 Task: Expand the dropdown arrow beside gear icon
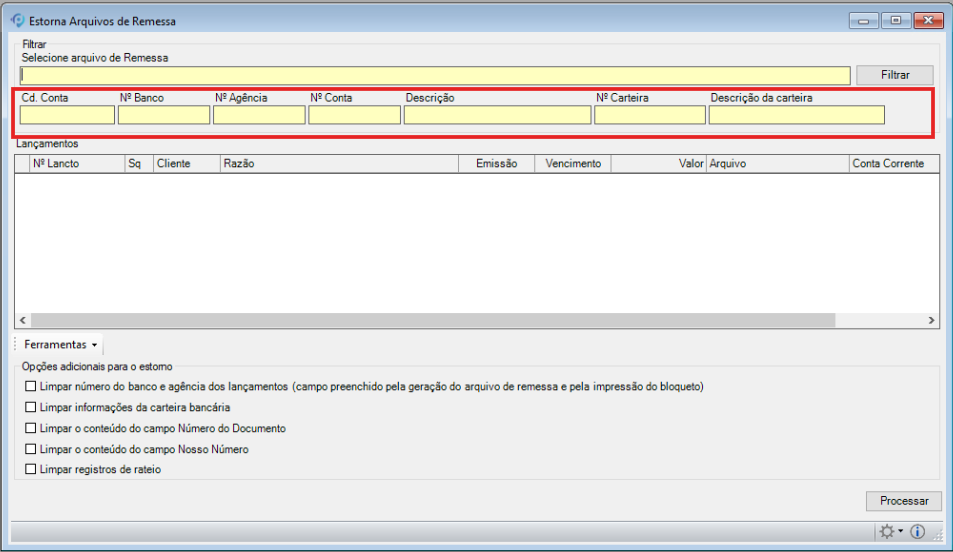point(901,532)
